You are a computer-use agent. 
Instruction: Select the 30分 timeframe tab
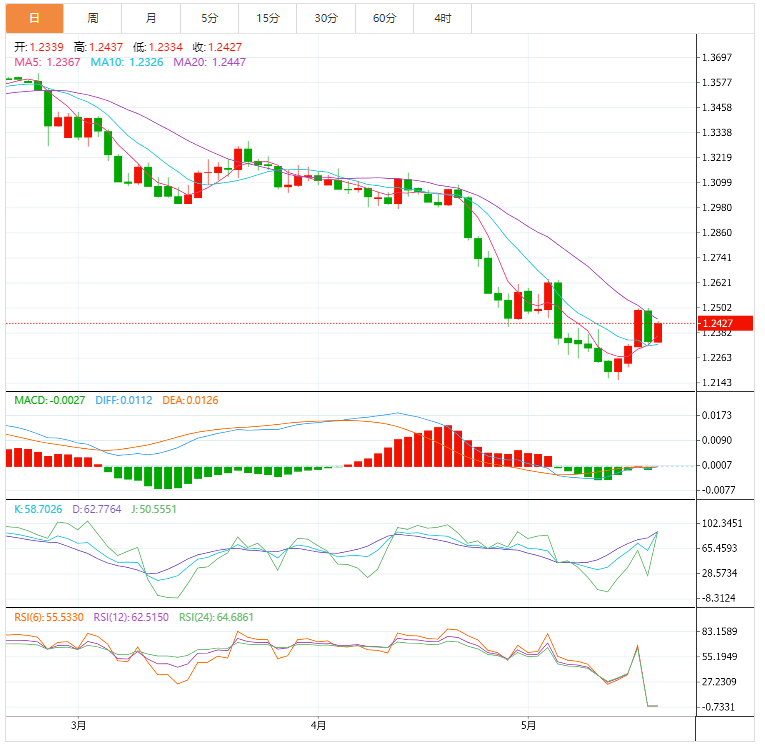326,19
